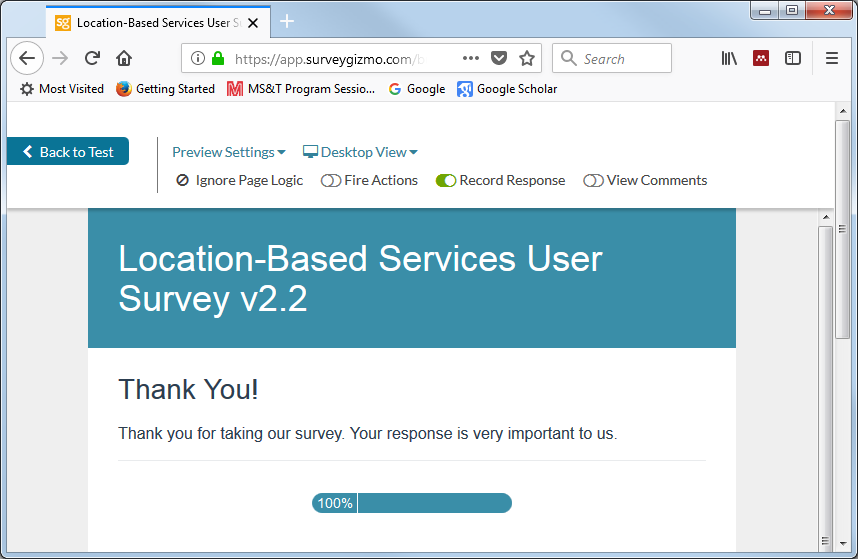Minimize the Firefox window

(764, 10)
